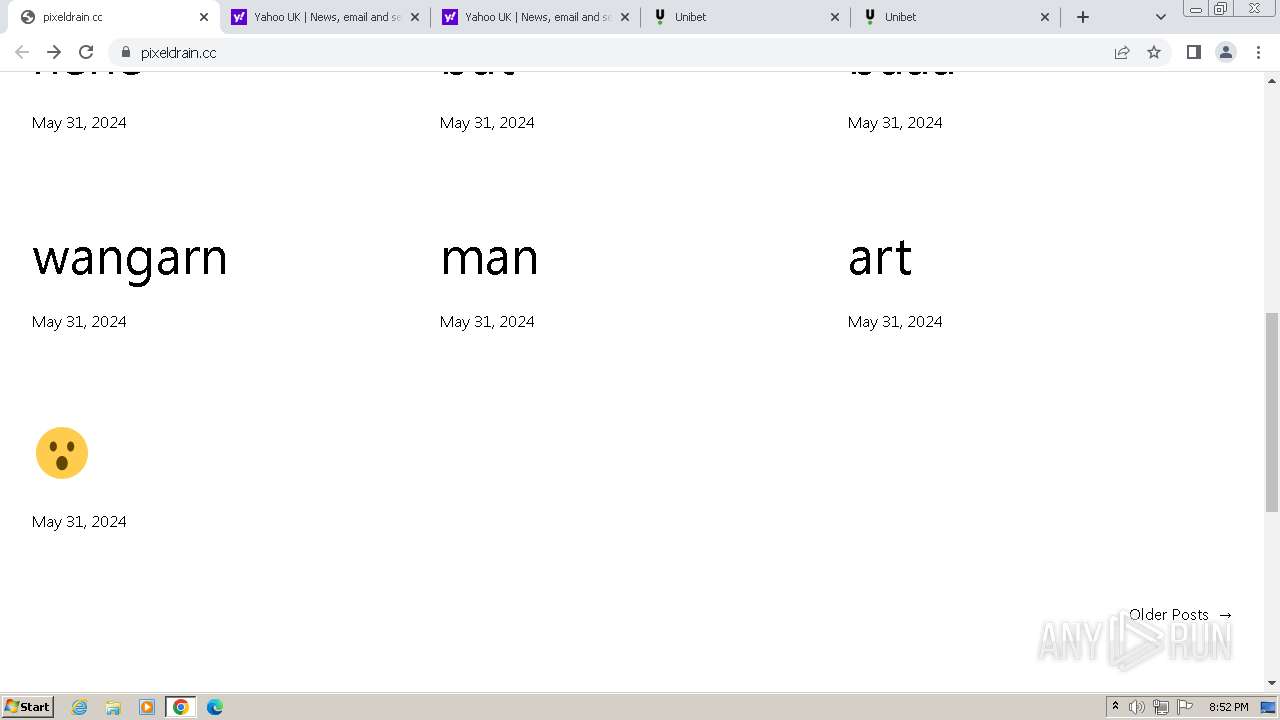The height and width of the screenshot is (720, 1280).
Task: Click date under emoji post
Action: [x=79, y=521]
